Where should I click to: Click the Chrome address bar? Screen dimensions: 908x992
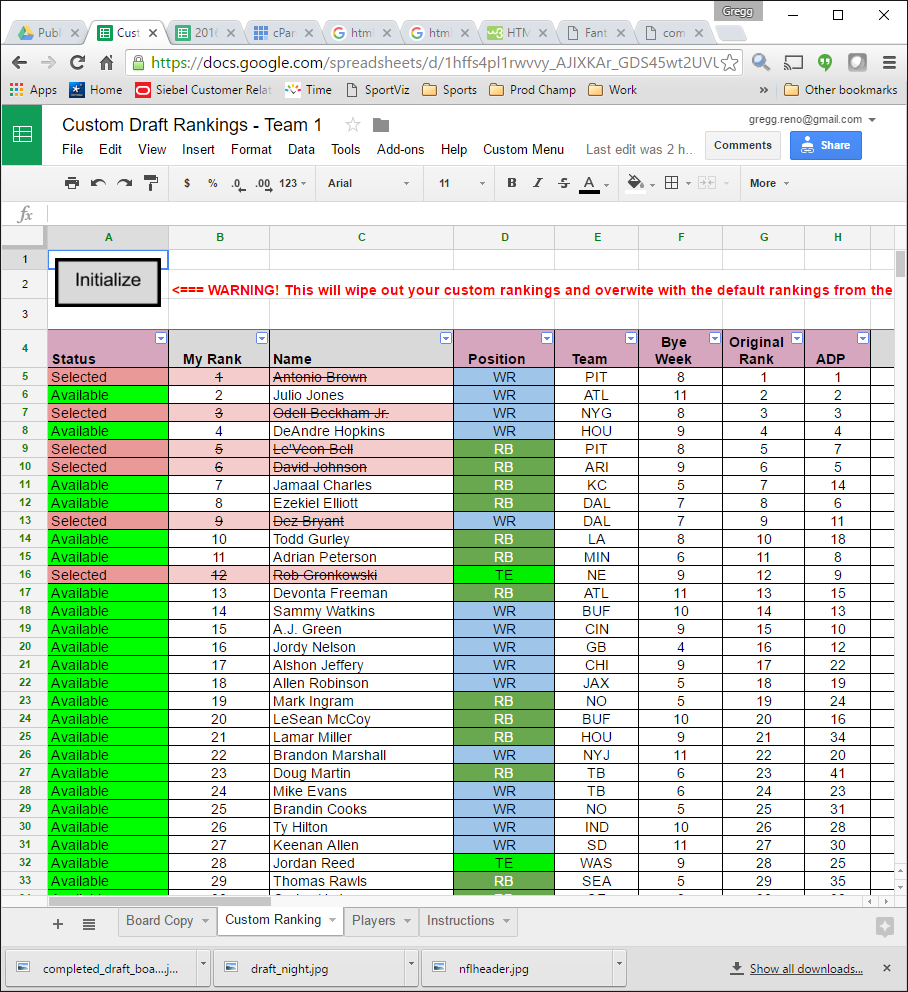tap(434, 63)
